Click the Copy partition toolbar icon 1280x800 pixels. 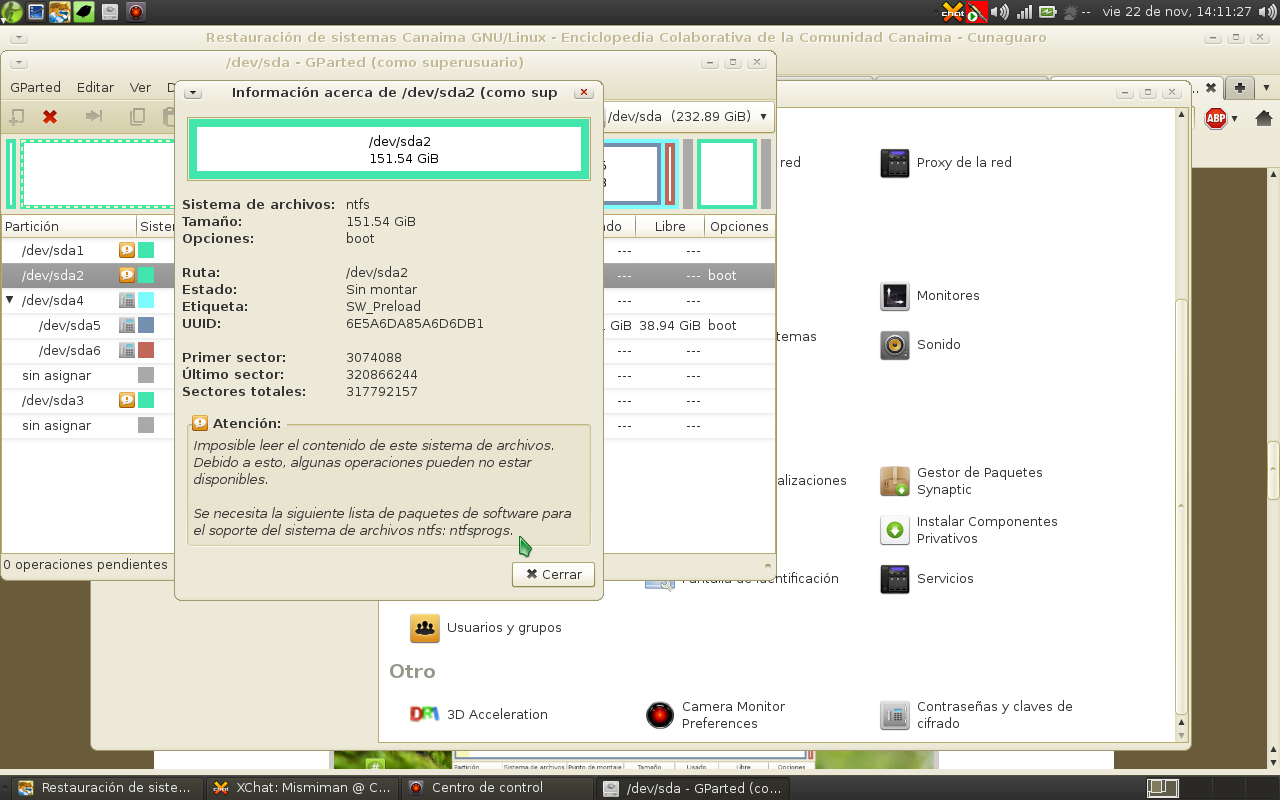click(138, 117)
